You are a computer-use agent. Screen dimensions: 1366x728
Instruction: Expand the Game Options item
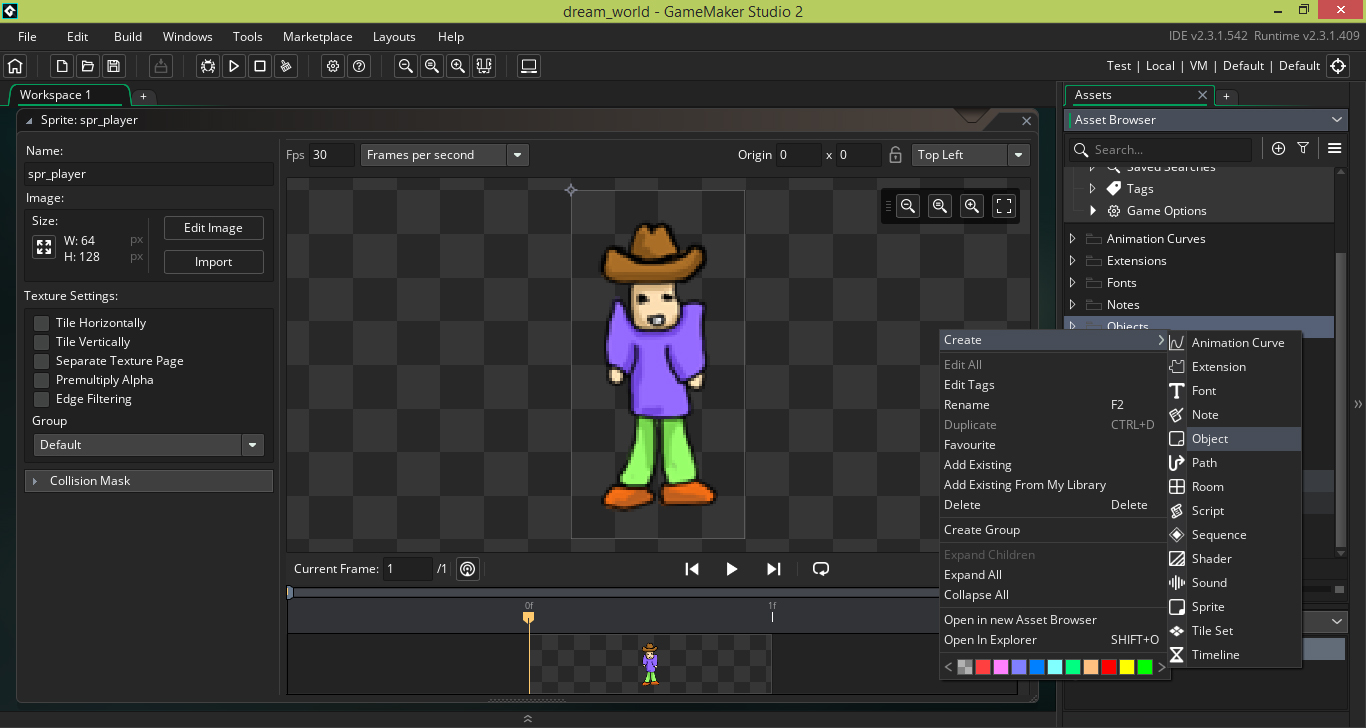tap(1093, 211)
